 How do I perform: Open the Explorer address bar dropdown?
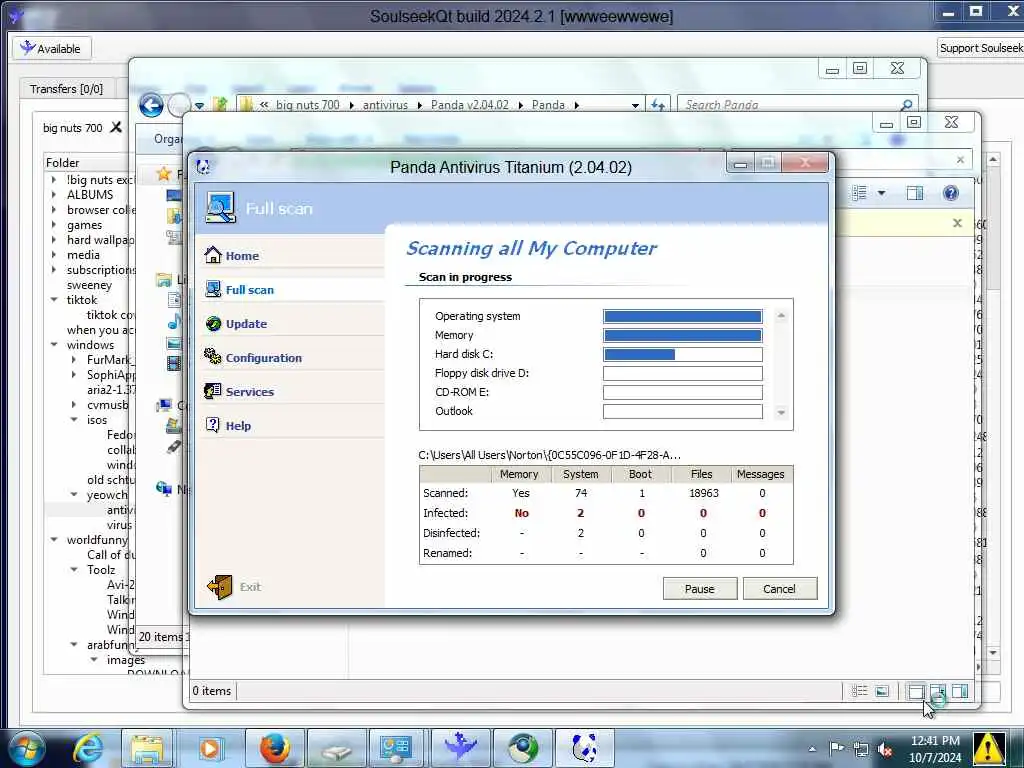tap(635, 105)
